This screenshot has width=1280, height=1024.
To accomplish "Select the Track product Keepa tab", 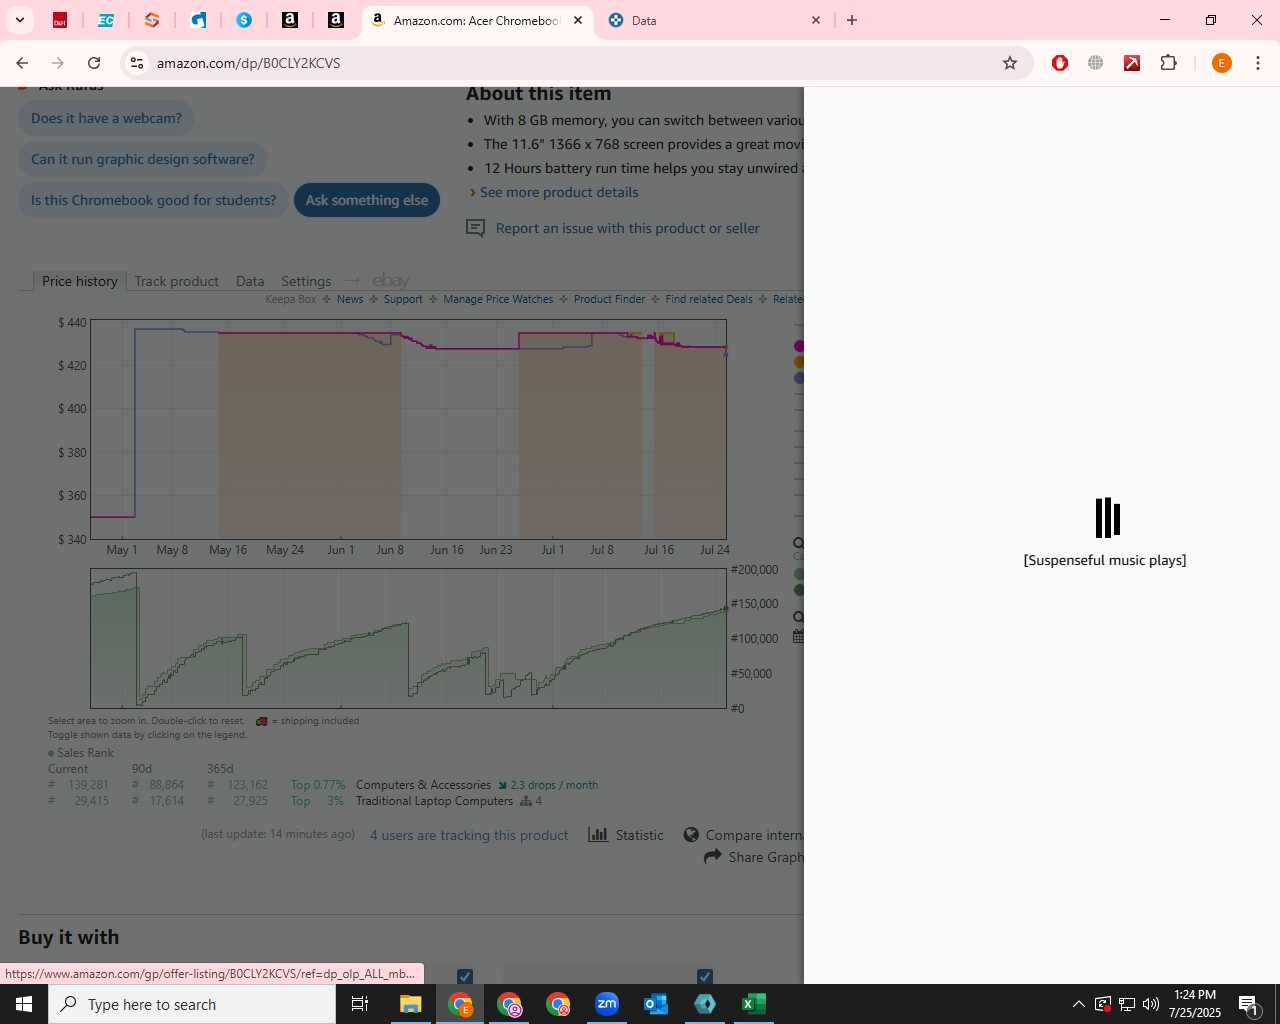I will point(177,281).
